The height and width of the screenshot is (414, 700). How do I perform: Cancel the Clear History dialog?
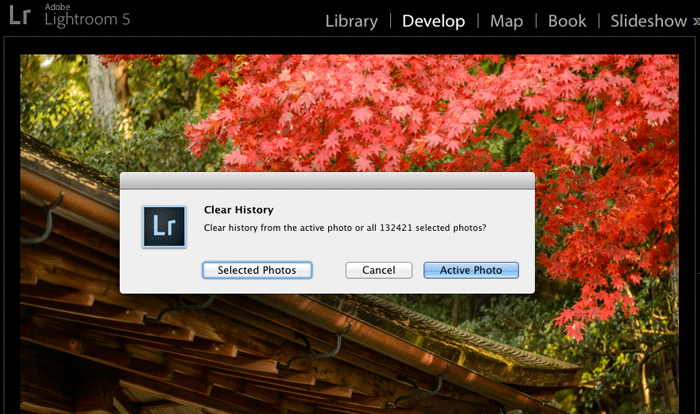coord(379,270)
